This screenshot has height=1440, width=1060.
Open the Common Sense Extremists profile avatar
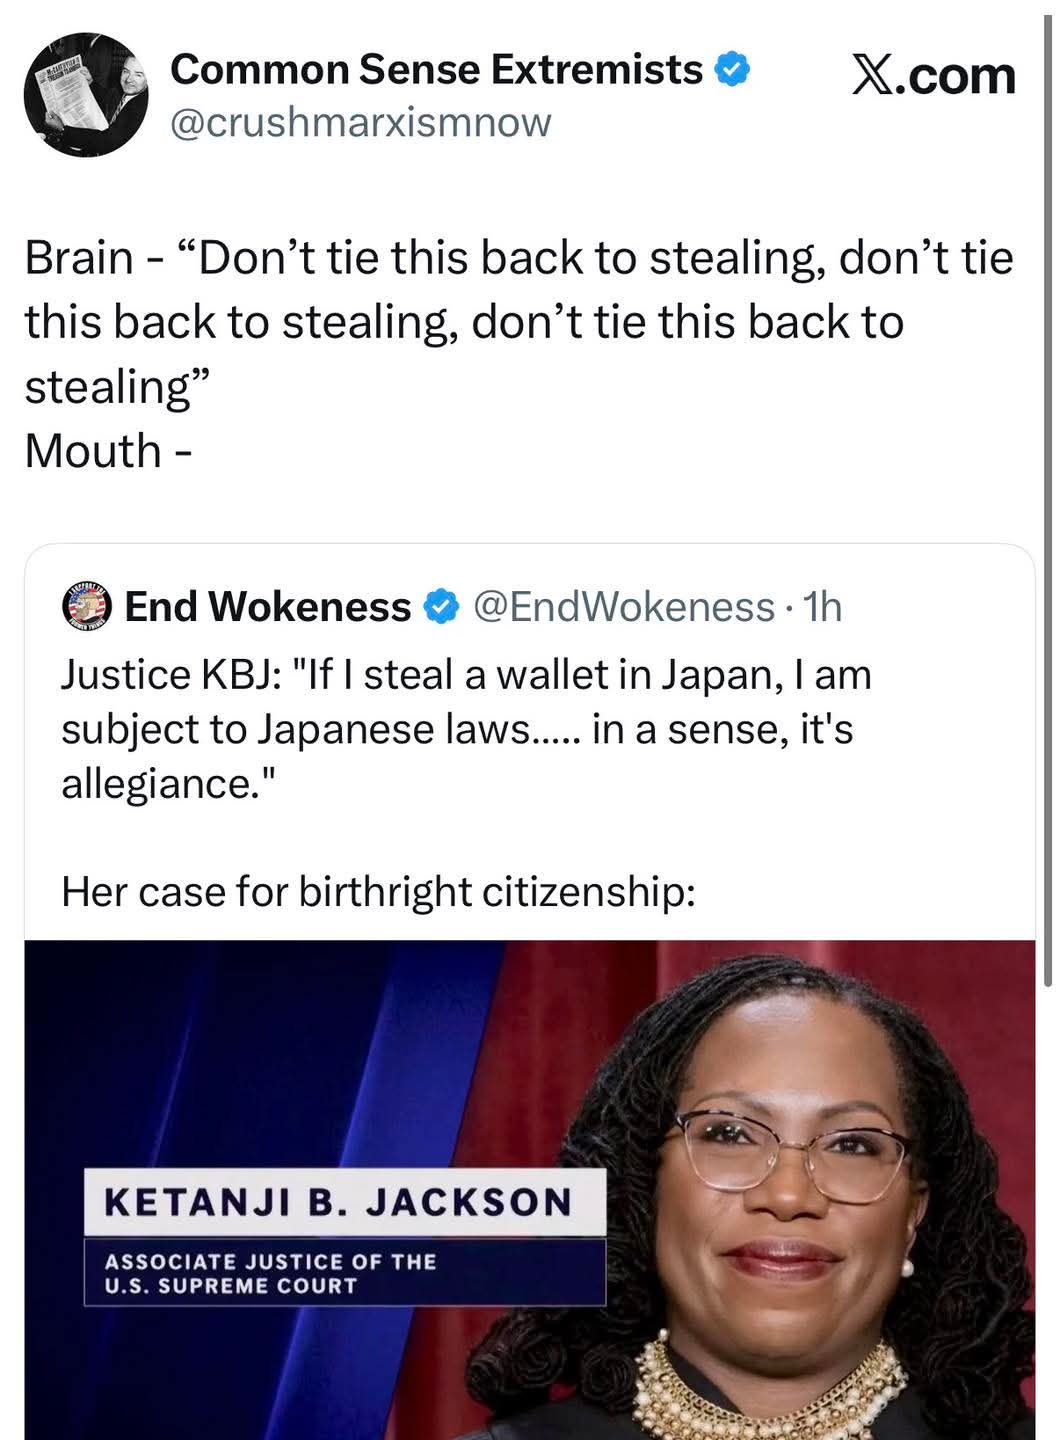(x=86, y=95)
